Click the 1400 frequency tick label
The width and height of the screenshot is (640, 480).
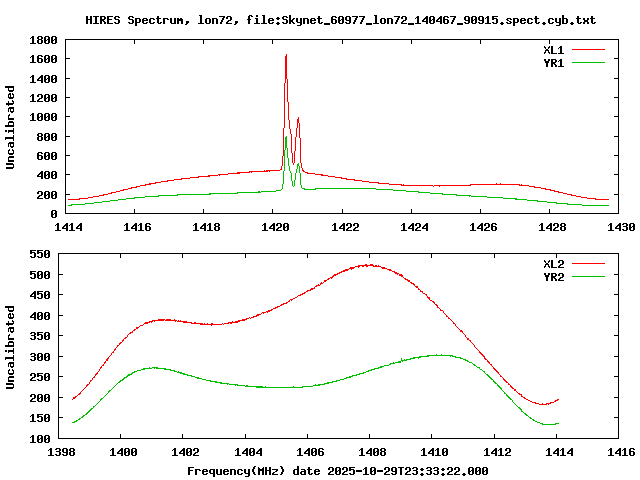tap(123, 452)
